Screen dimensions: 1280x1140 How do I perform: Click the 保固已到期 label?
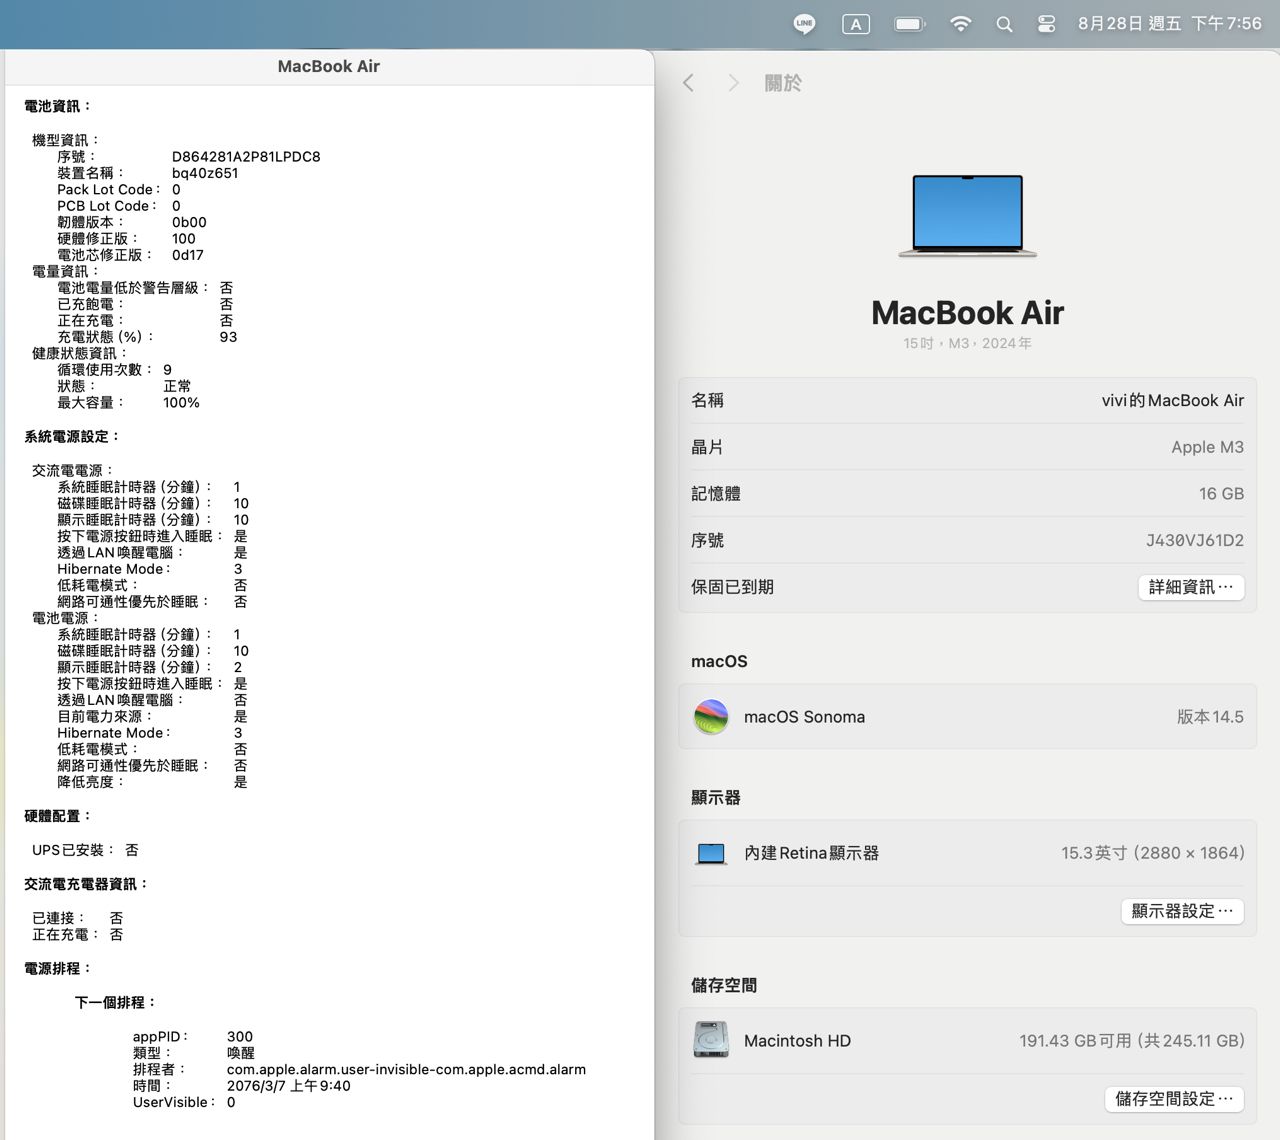point(732,587)
